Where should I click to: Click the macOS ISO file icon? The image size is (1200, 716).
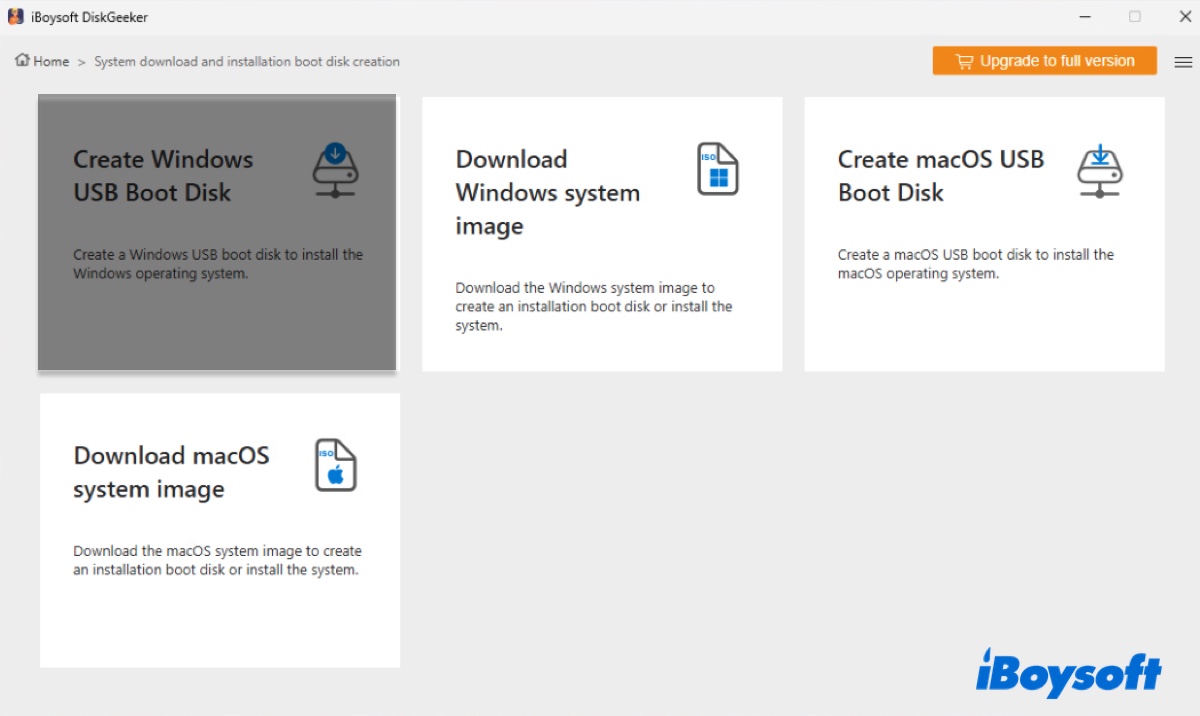coord(335,465)
